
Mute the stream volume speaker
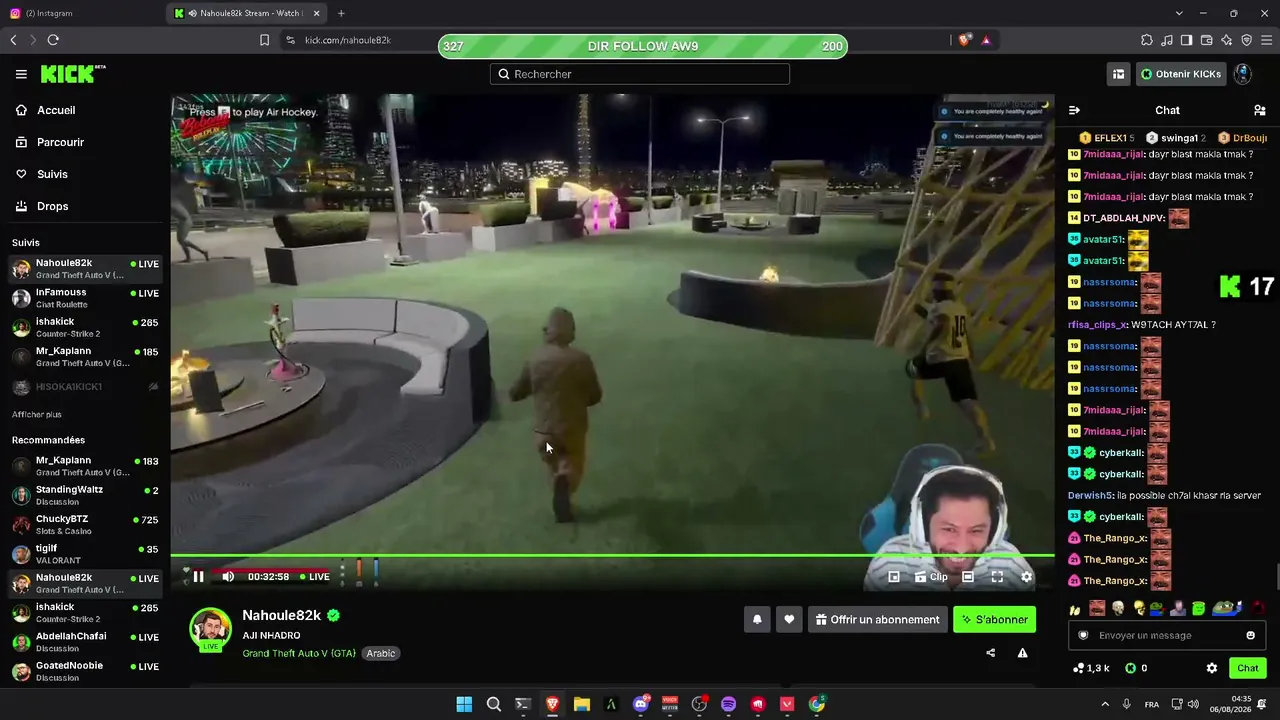coord(228,576)
